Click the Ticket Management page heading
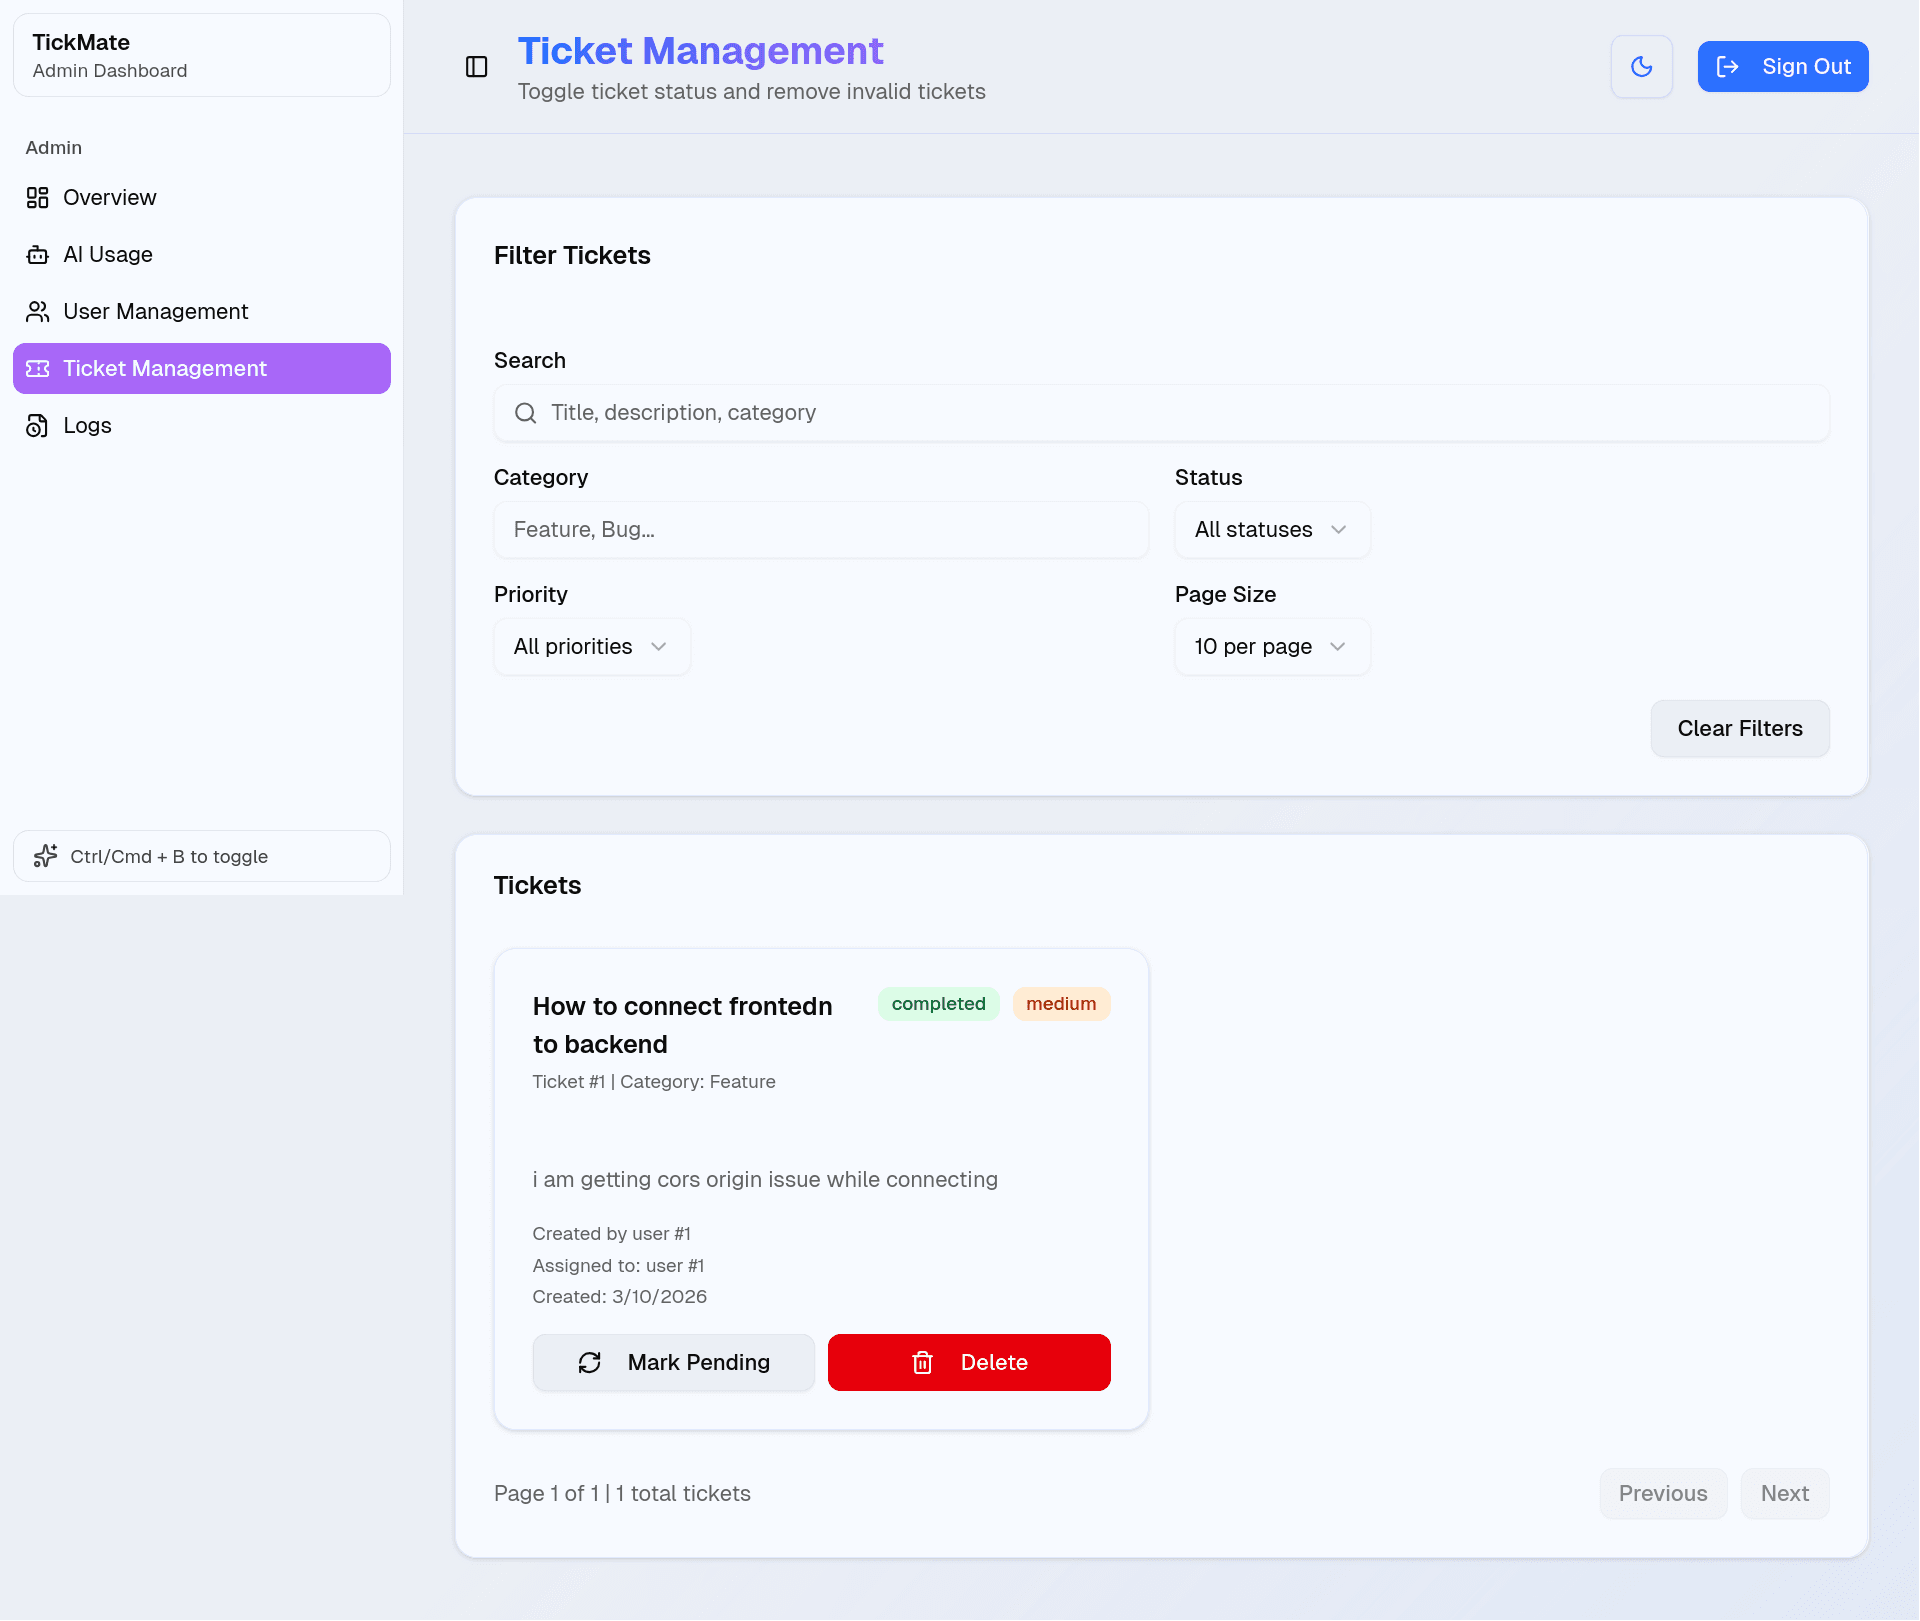The width and height of the screenshot is (1920, 1621). point(700,51)
